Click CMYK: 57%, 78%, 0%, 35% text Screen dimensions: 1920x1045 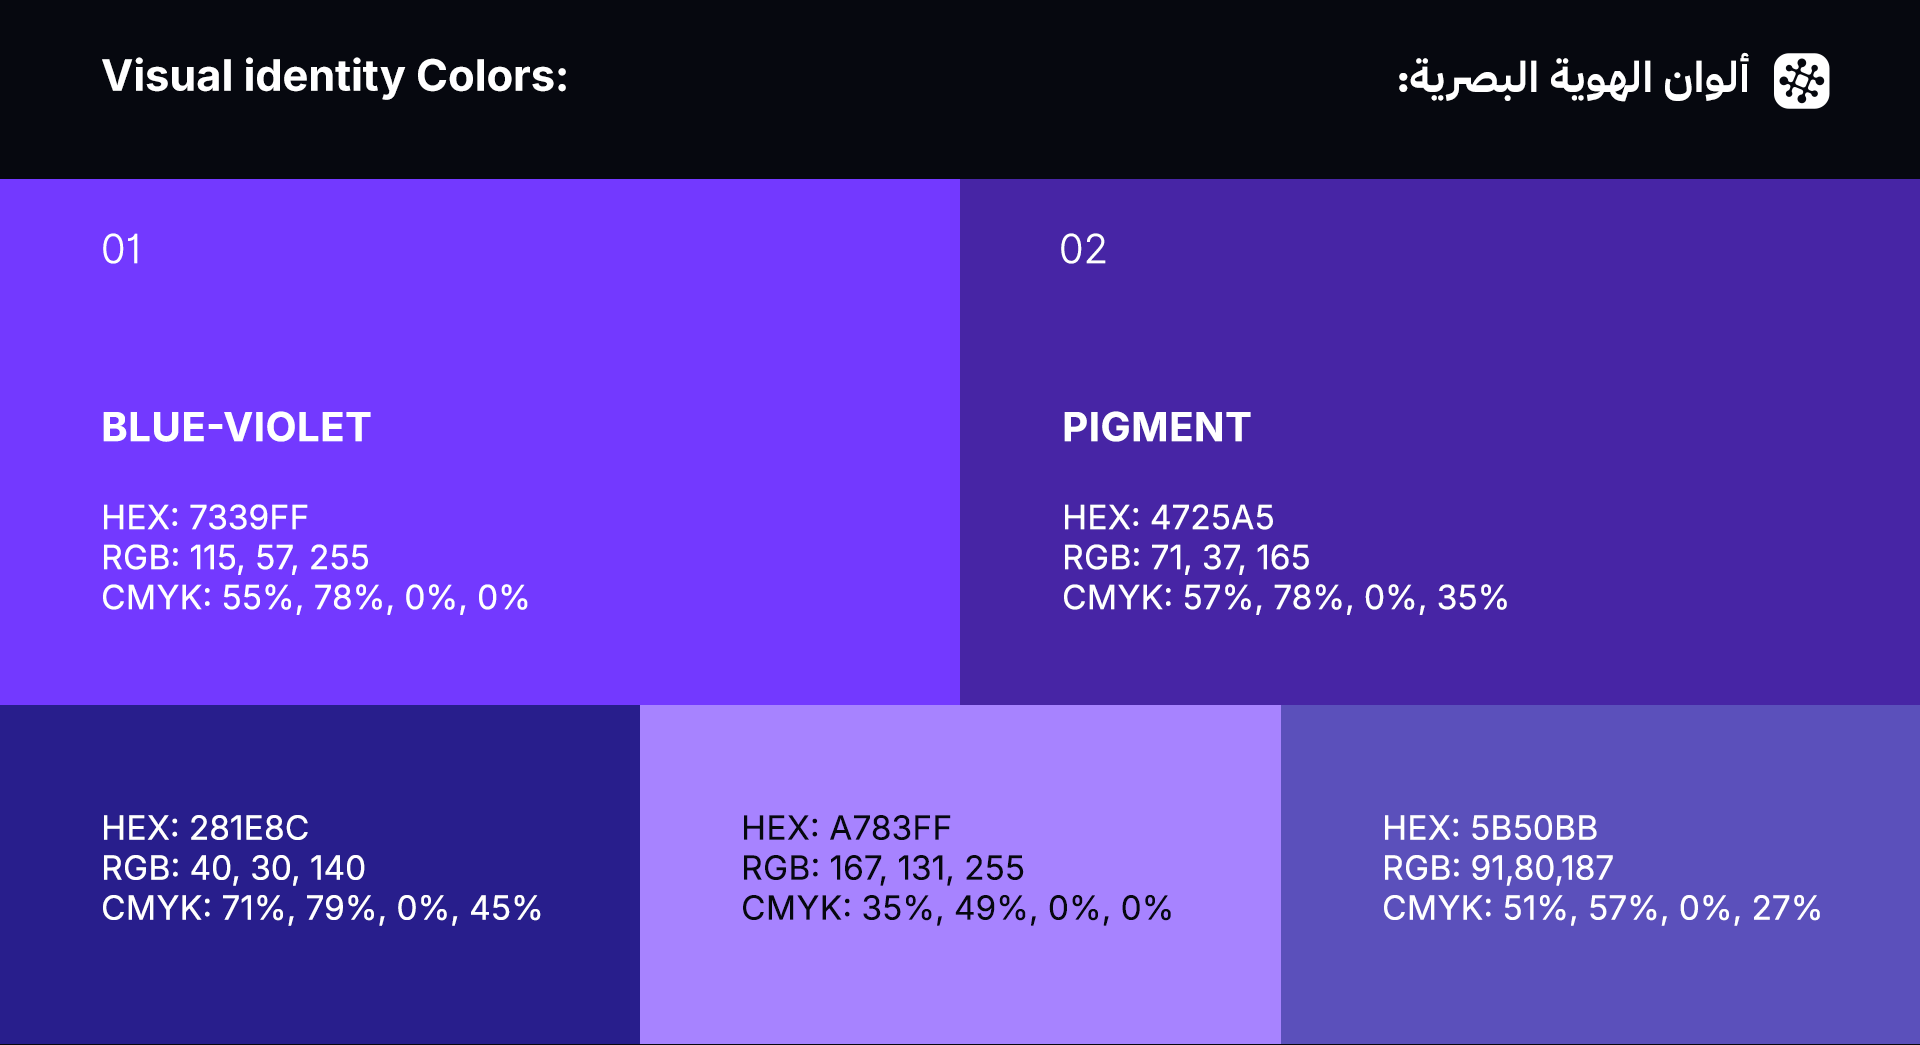[1285, 598]
